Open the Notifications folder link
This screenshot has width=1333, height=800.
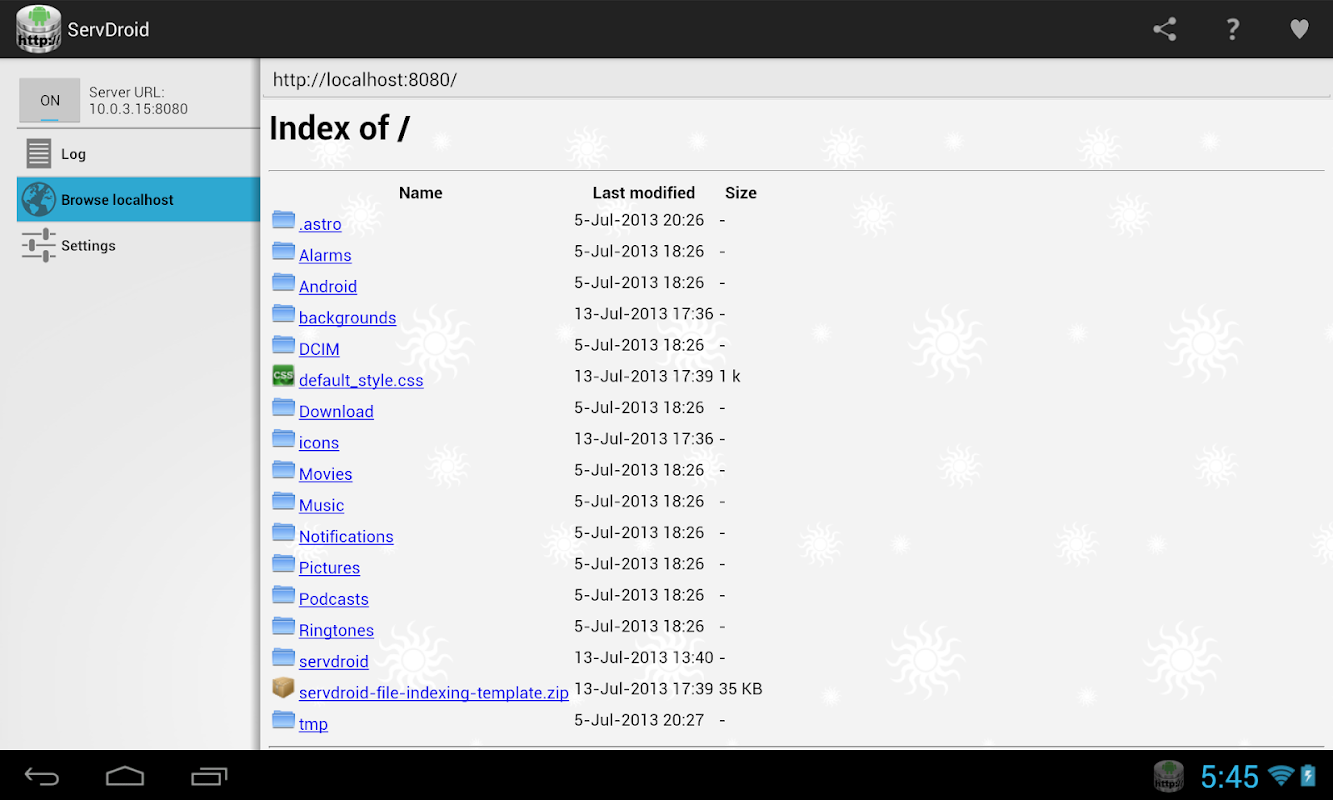[x=346, y=536]
